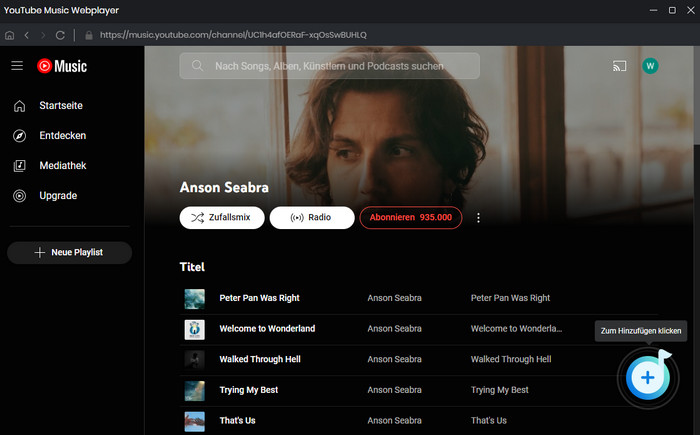
Task: Open Startseite in the sidebar
Action: coord(61,105)
